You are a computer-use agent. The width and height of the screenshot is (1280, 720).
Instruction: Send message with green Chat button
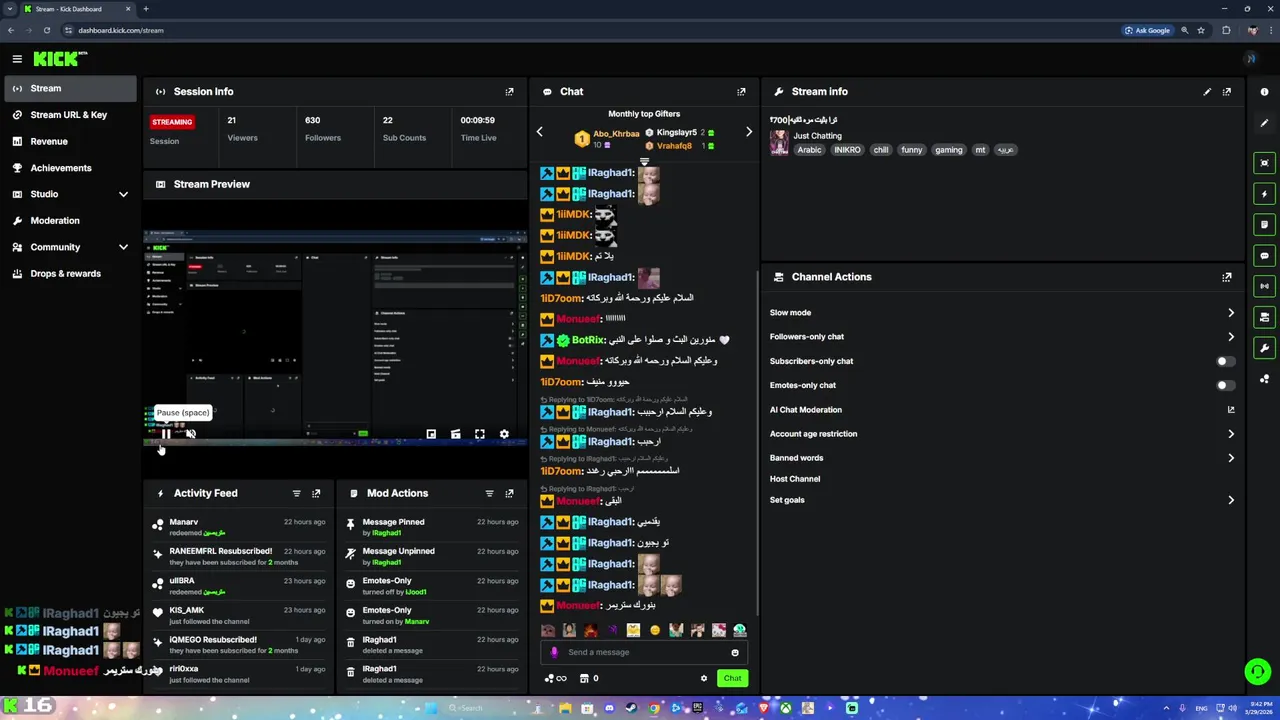tap(733, 679)
